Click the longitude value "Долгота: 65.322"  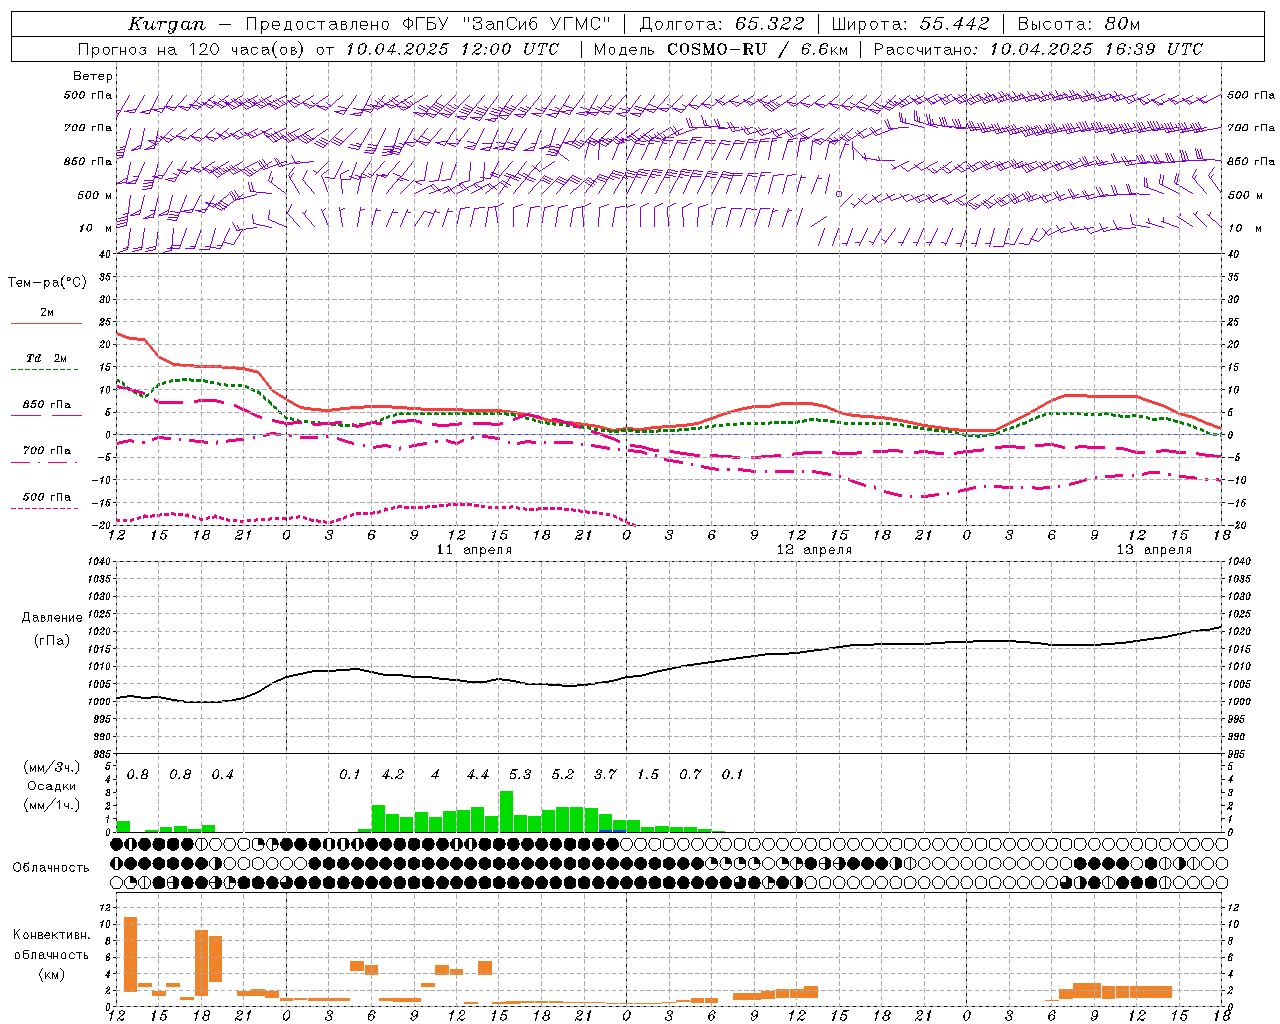click(x=722, y=24)
